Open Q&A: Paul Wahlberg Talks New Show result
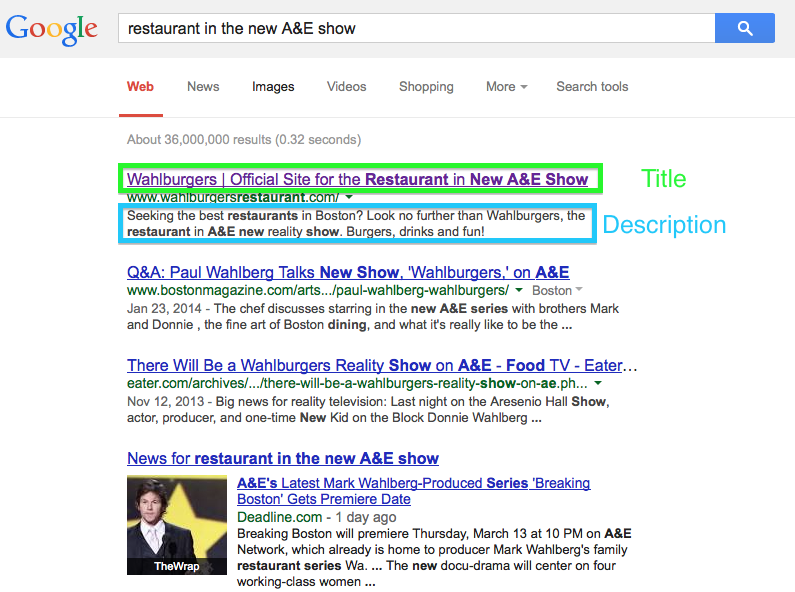Image resolution: width=795 pixels, height=592 pixels. coord(348,272)
